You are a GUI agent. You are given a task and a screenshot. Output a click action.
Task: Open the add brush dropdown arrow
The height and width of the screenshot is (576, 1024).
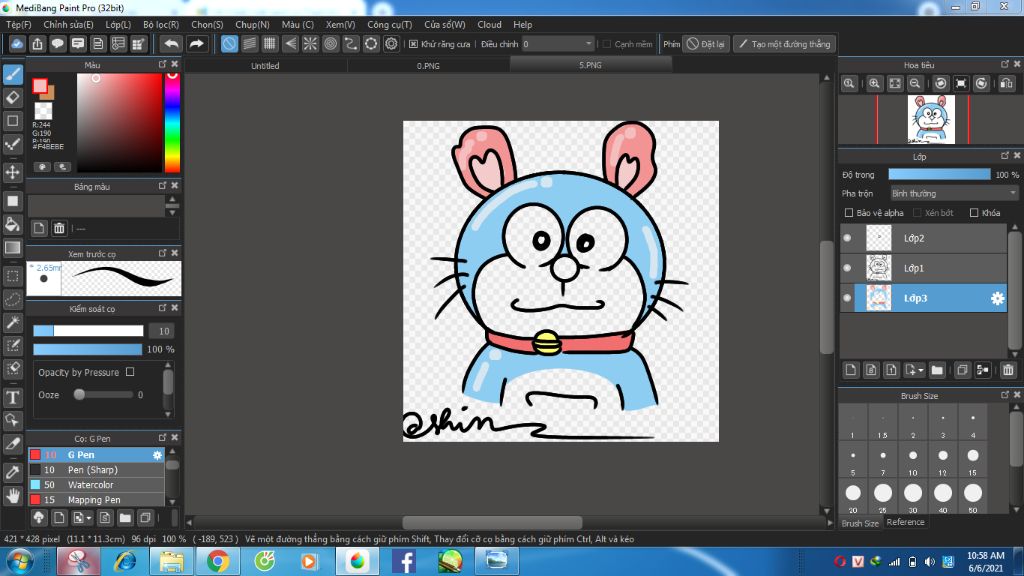89,519
